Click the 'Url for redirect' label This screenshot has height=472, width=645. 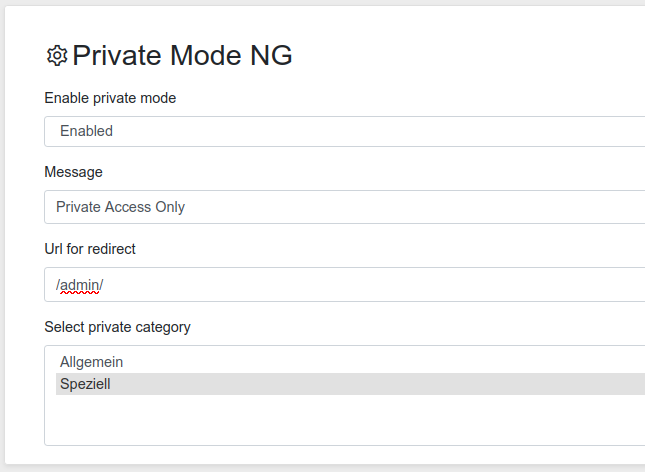(90, 249)
